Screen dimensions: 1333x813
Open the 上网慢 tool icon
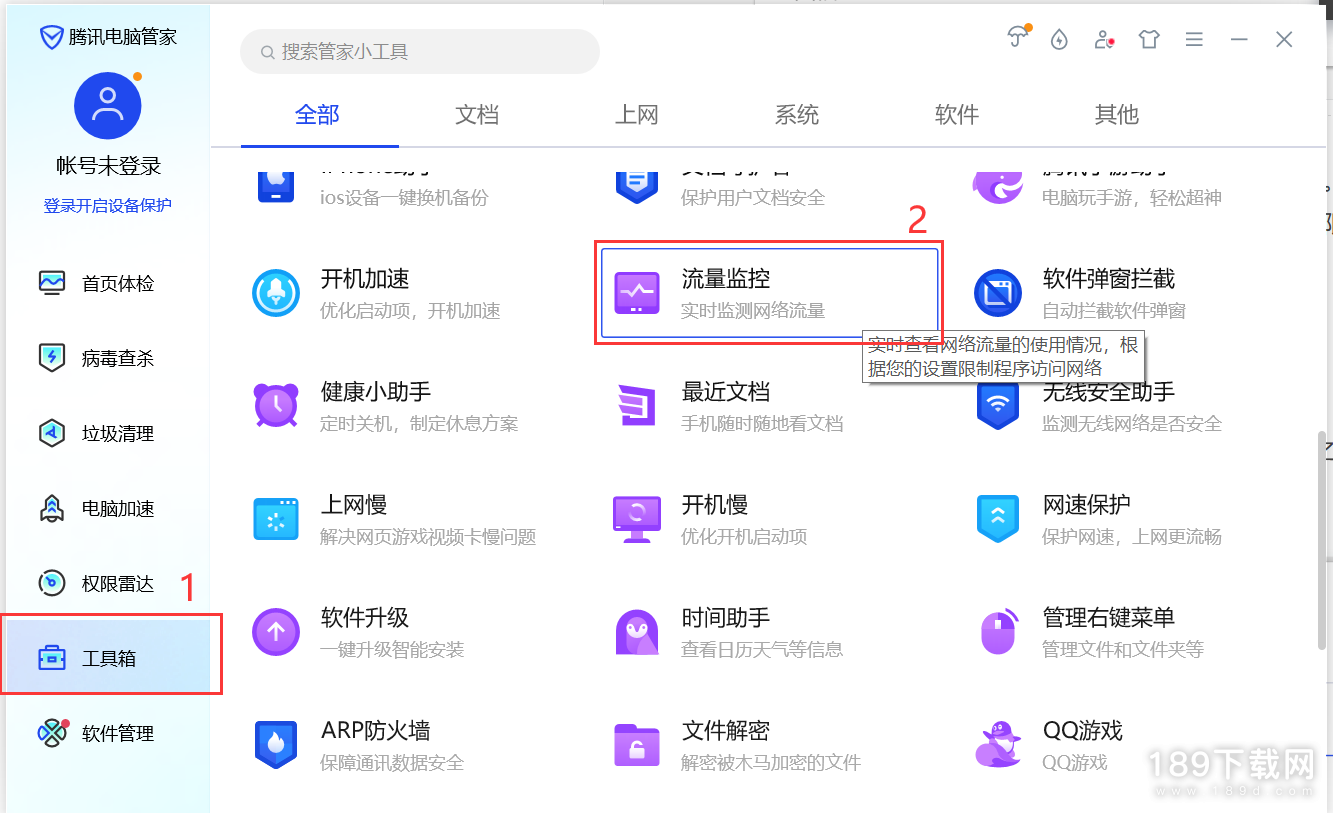(x=277, y=518)
